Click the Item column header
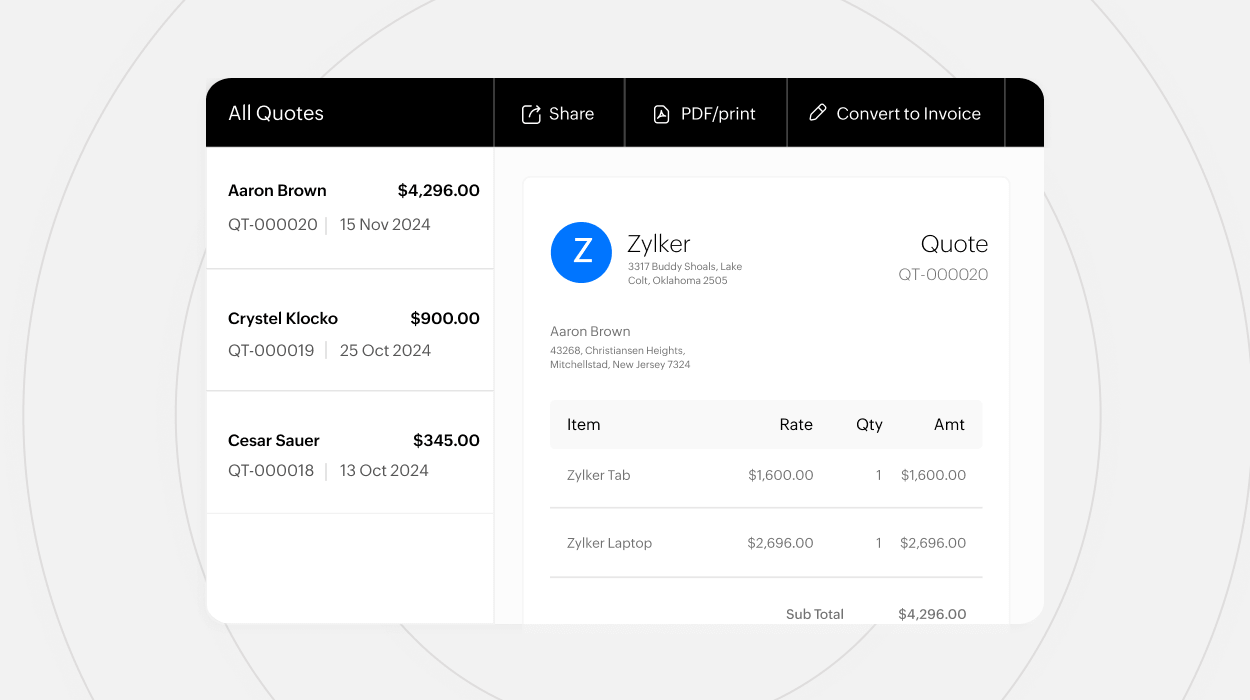The height and width of the screenshot is (700, 1250). tap(584, 424)
